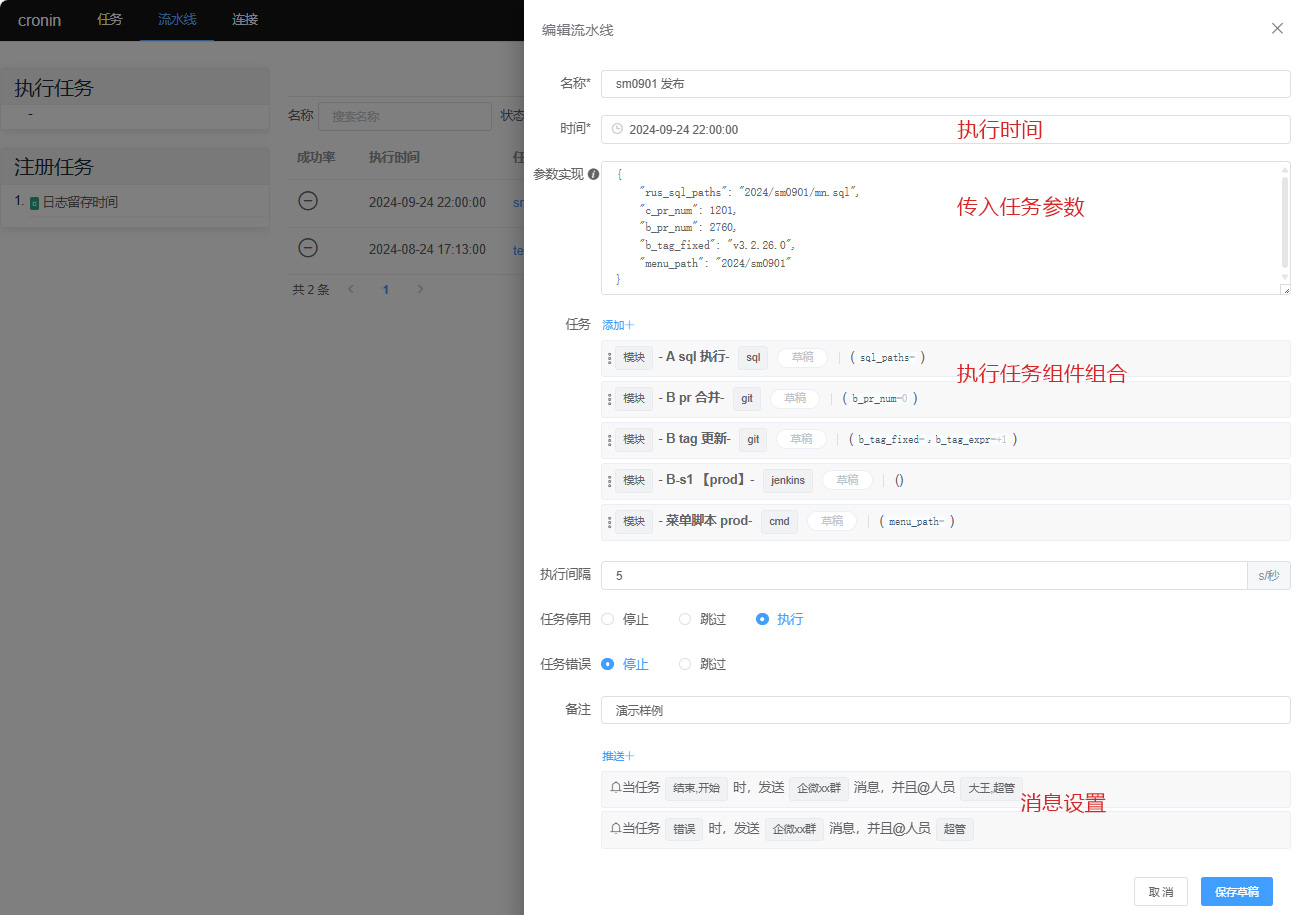
Task: Click the status icon of the 2024-09-24 22:00:00 row
Action: click(x=308, y=201)
